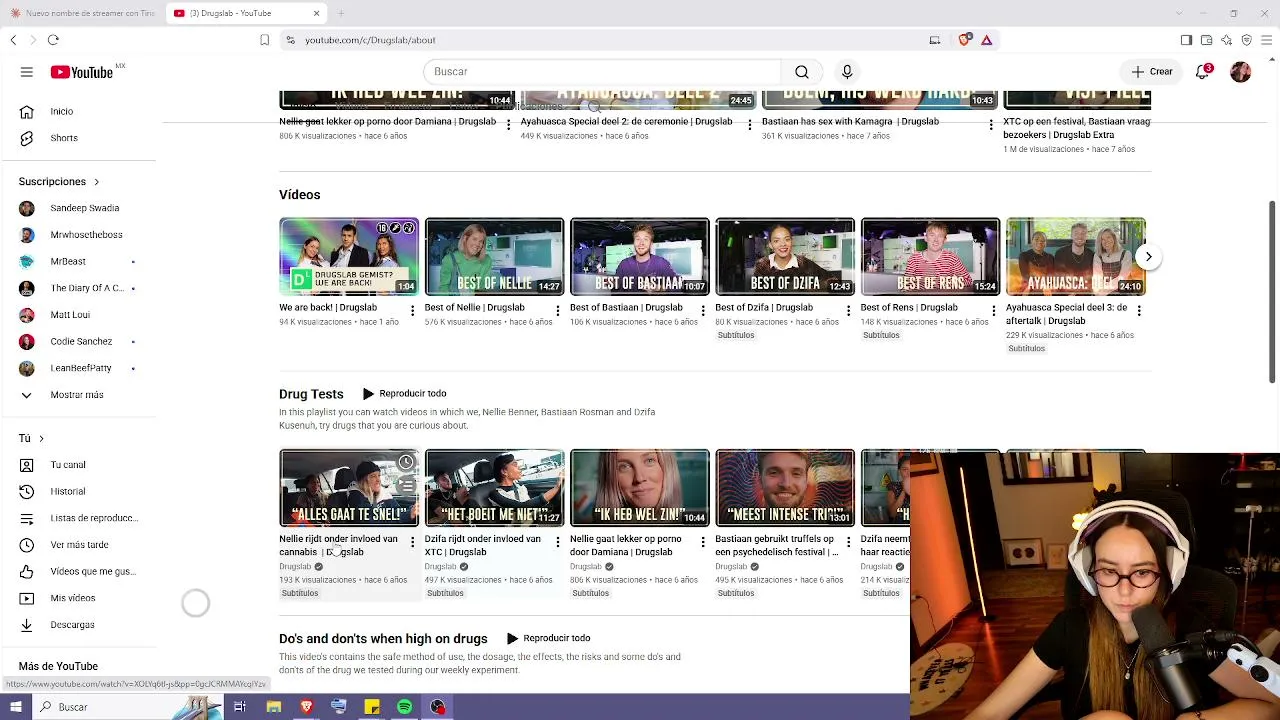Click the page vertical scrollbar thumb

point(1272,291)
